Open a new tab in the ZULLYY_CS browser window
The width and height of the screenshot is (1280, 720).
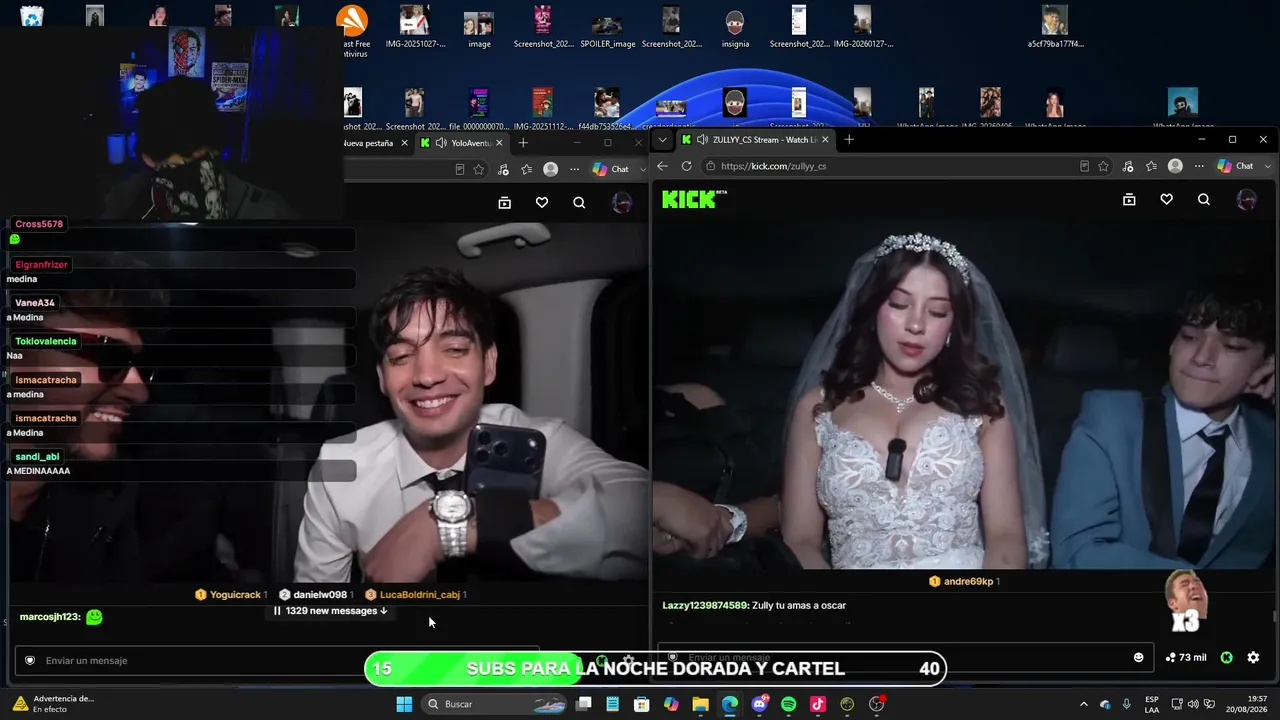click(x=849, y=140)
